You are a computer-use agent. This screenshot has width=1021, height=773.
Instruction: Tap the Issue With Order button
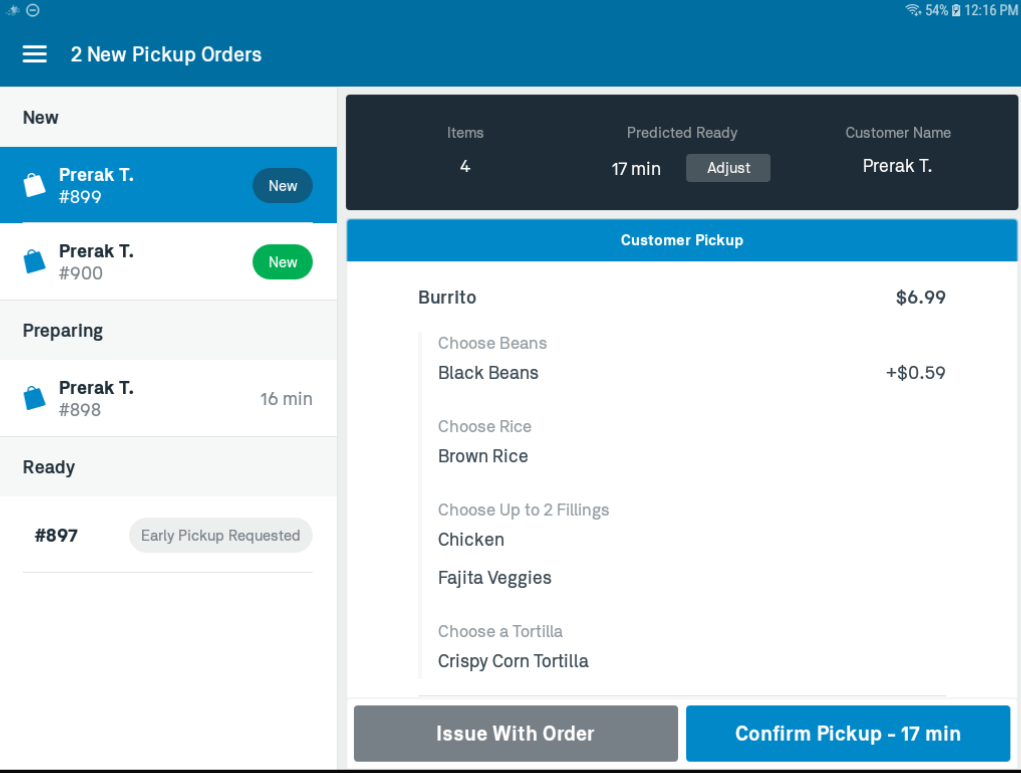point(515,733)
